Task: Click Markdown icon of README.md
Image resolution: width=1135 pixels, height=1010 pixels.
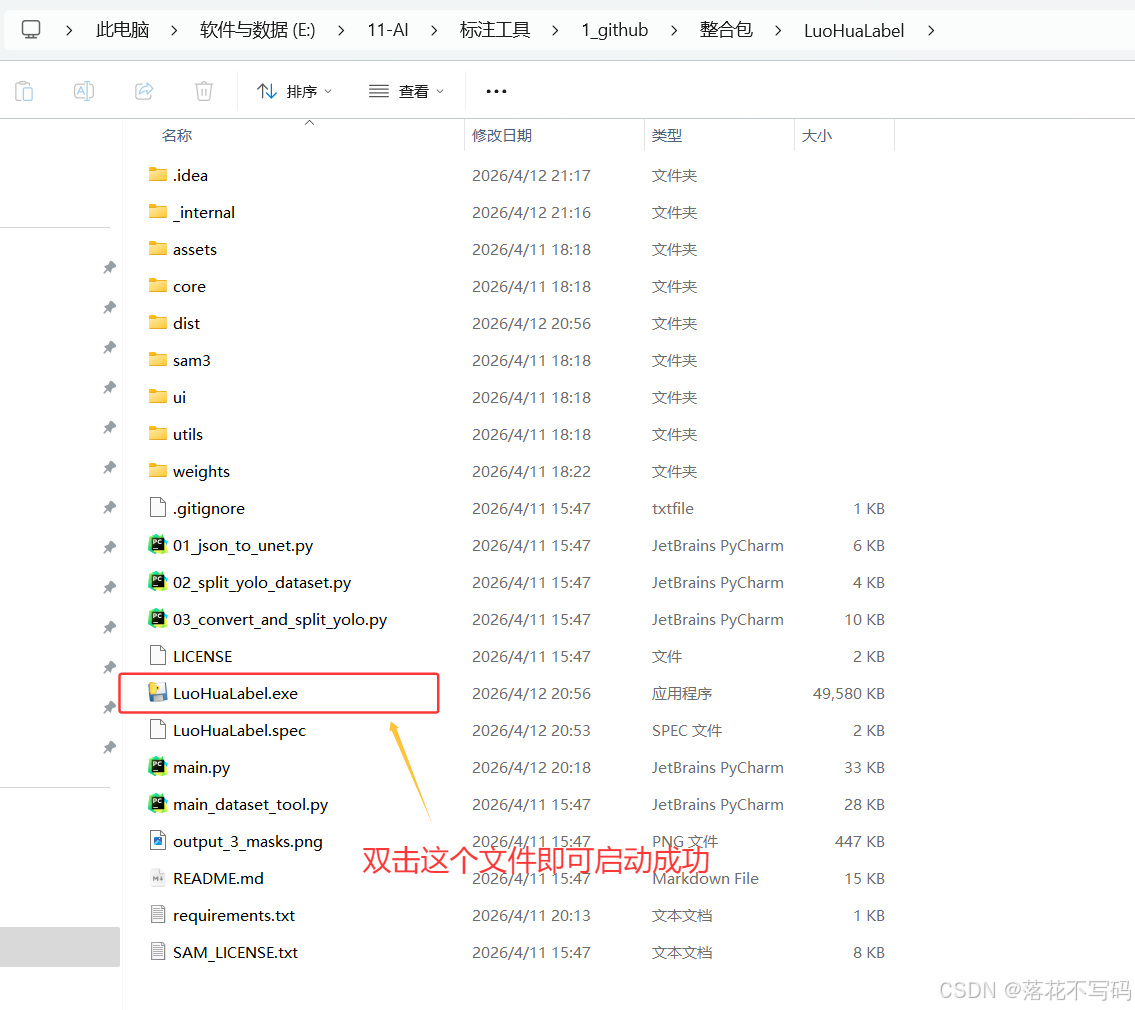Action: [x=158, y=878]
